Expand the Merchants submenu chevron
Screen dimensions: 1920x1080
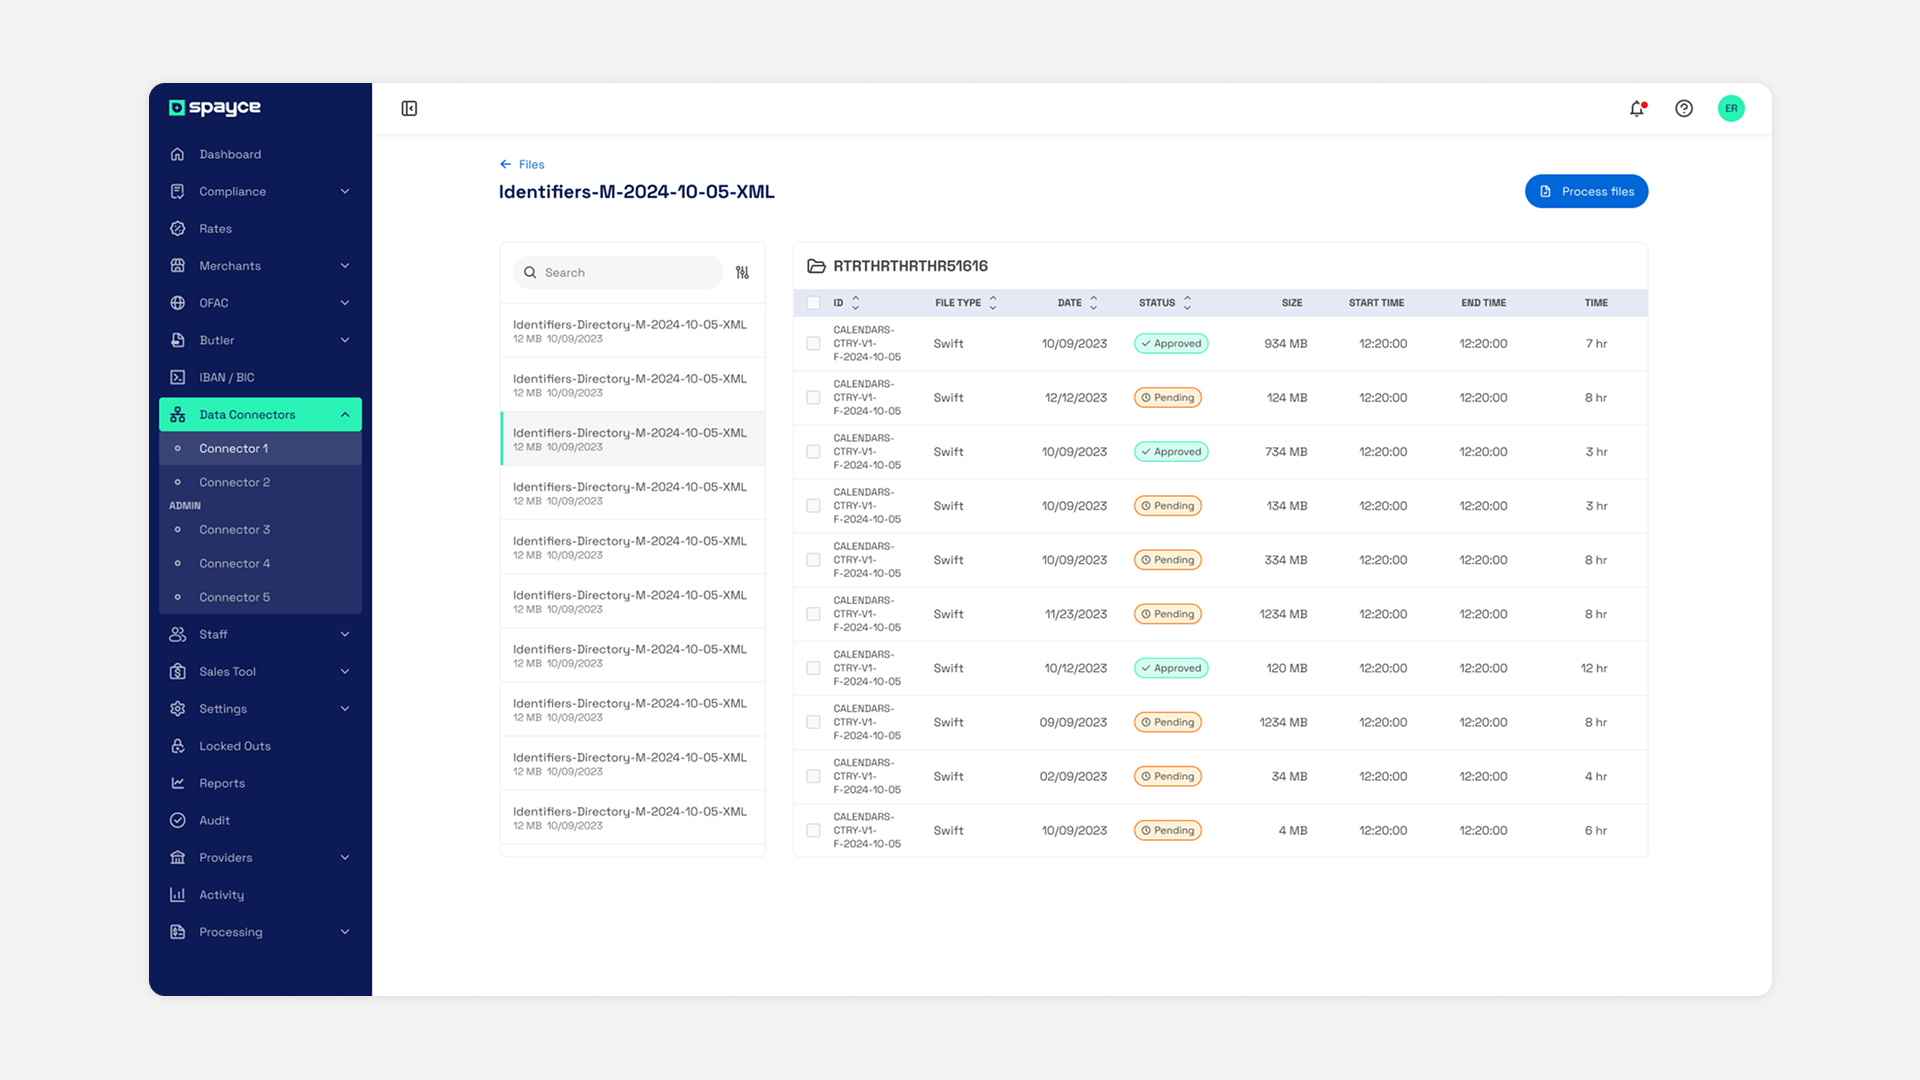pos(345,266)
